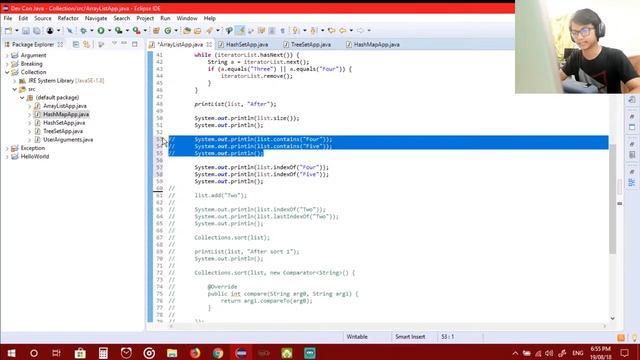Click the New Java Package icon
The height and width of the screenshot is (360, 640).
pyautogui.click(x=156, y=30)
